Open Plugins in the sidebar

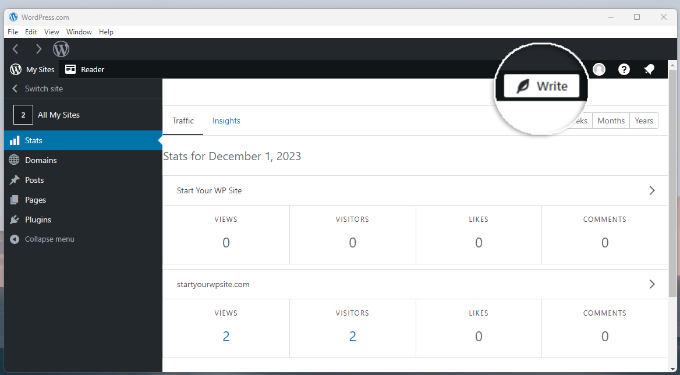[83, 220]
